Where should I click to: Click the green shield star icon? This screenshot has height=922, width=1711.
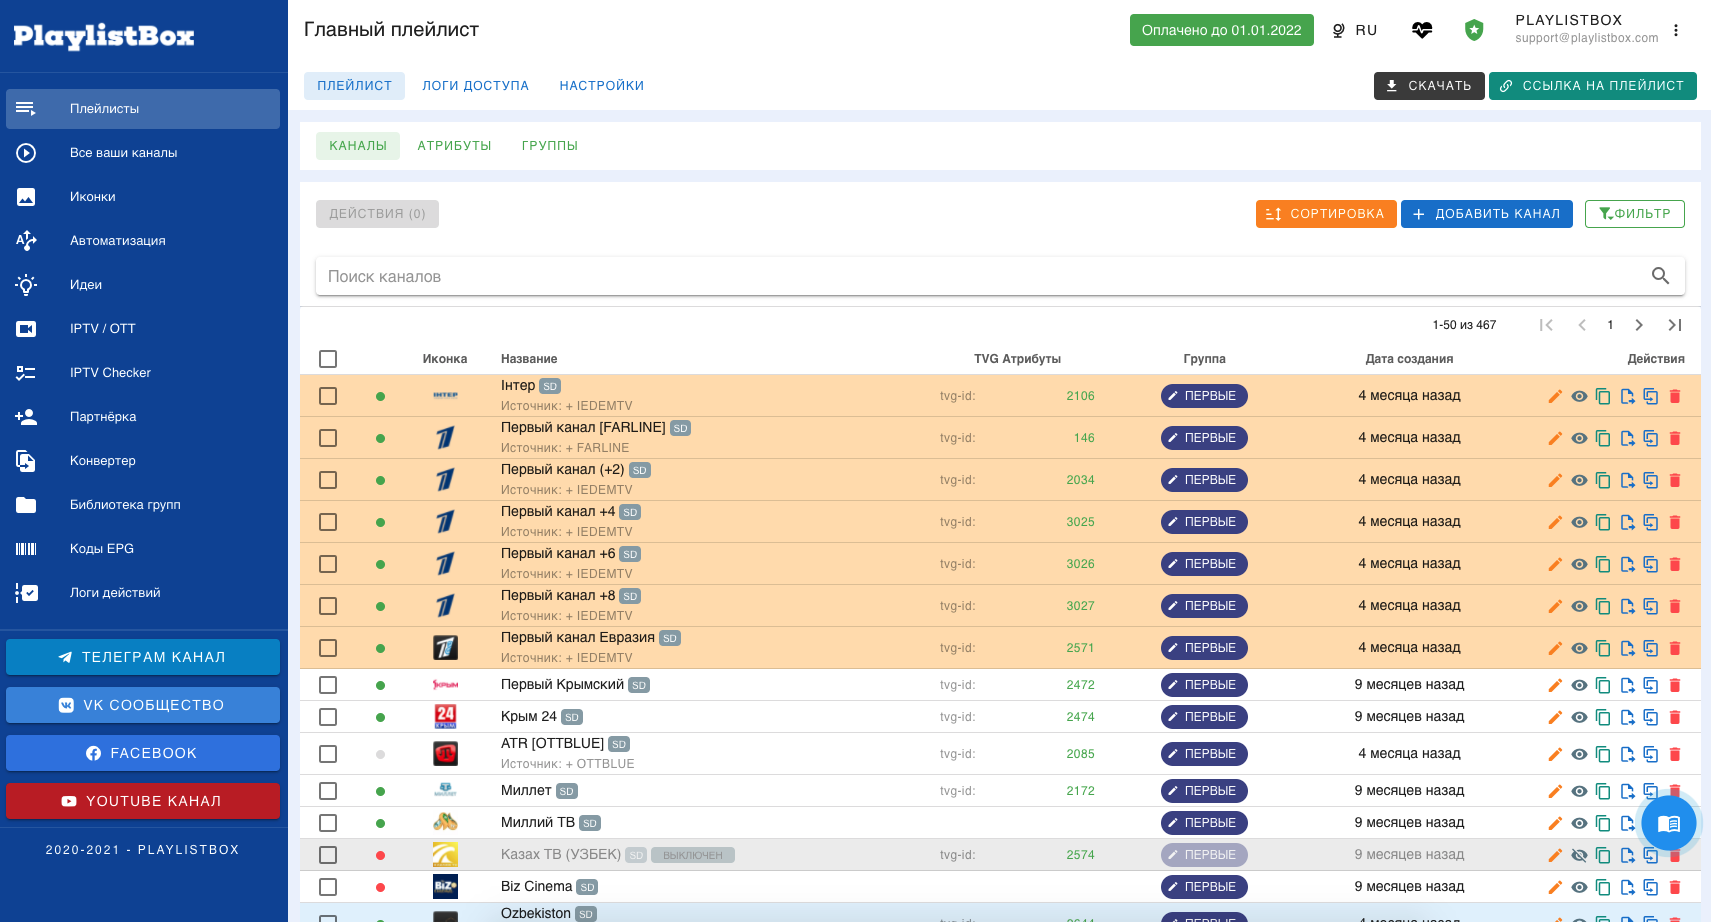point(1474,30)
